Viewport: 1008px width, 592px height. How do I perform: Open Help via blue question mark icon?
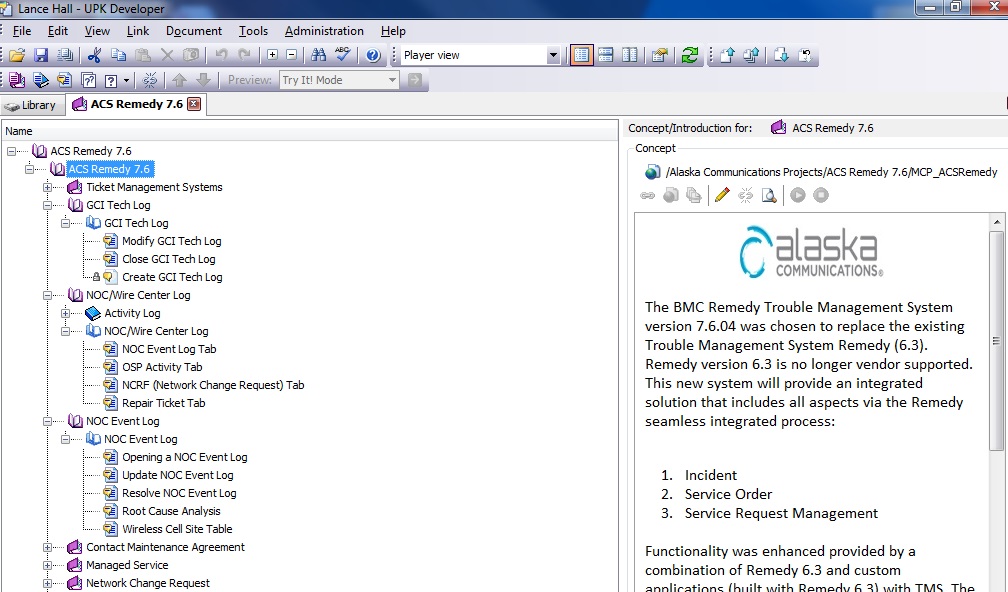(x=373, y=55)
